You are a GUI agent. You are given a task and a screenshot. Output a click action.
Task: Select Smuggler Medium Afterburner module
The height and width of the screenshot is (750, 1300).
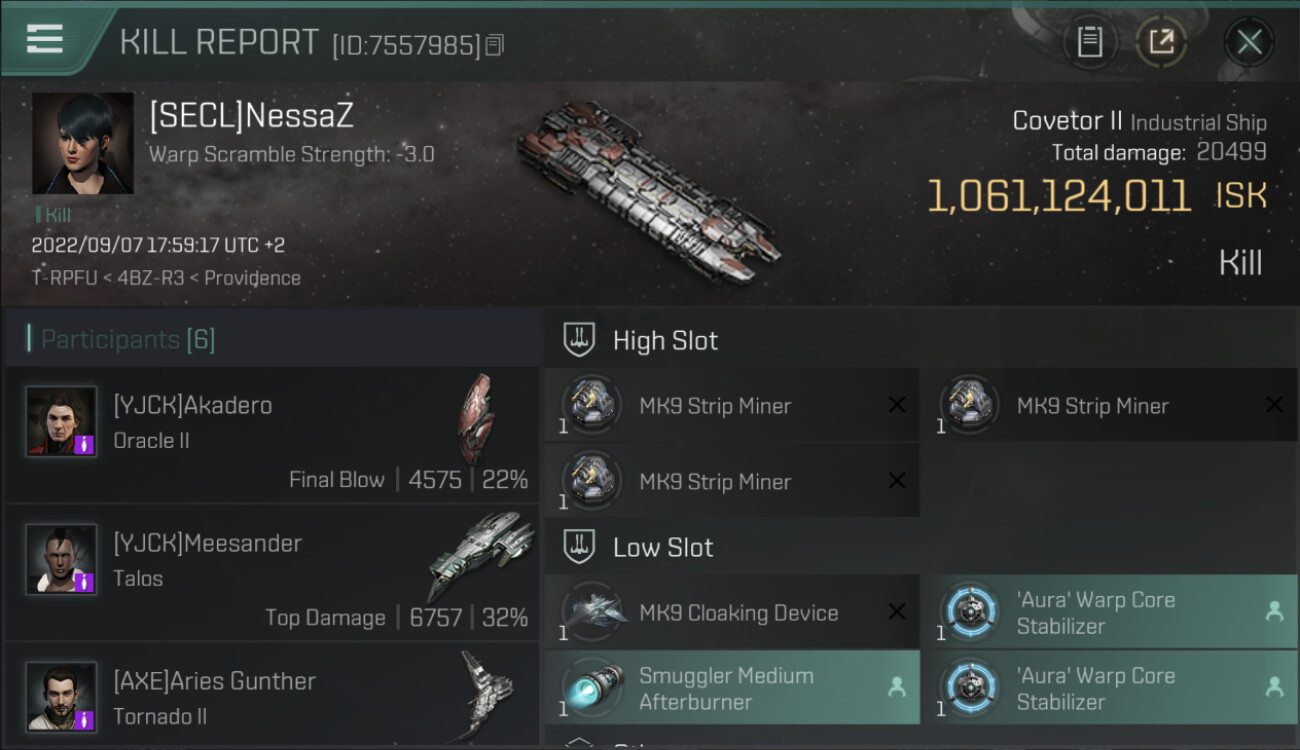coord(731,688)
